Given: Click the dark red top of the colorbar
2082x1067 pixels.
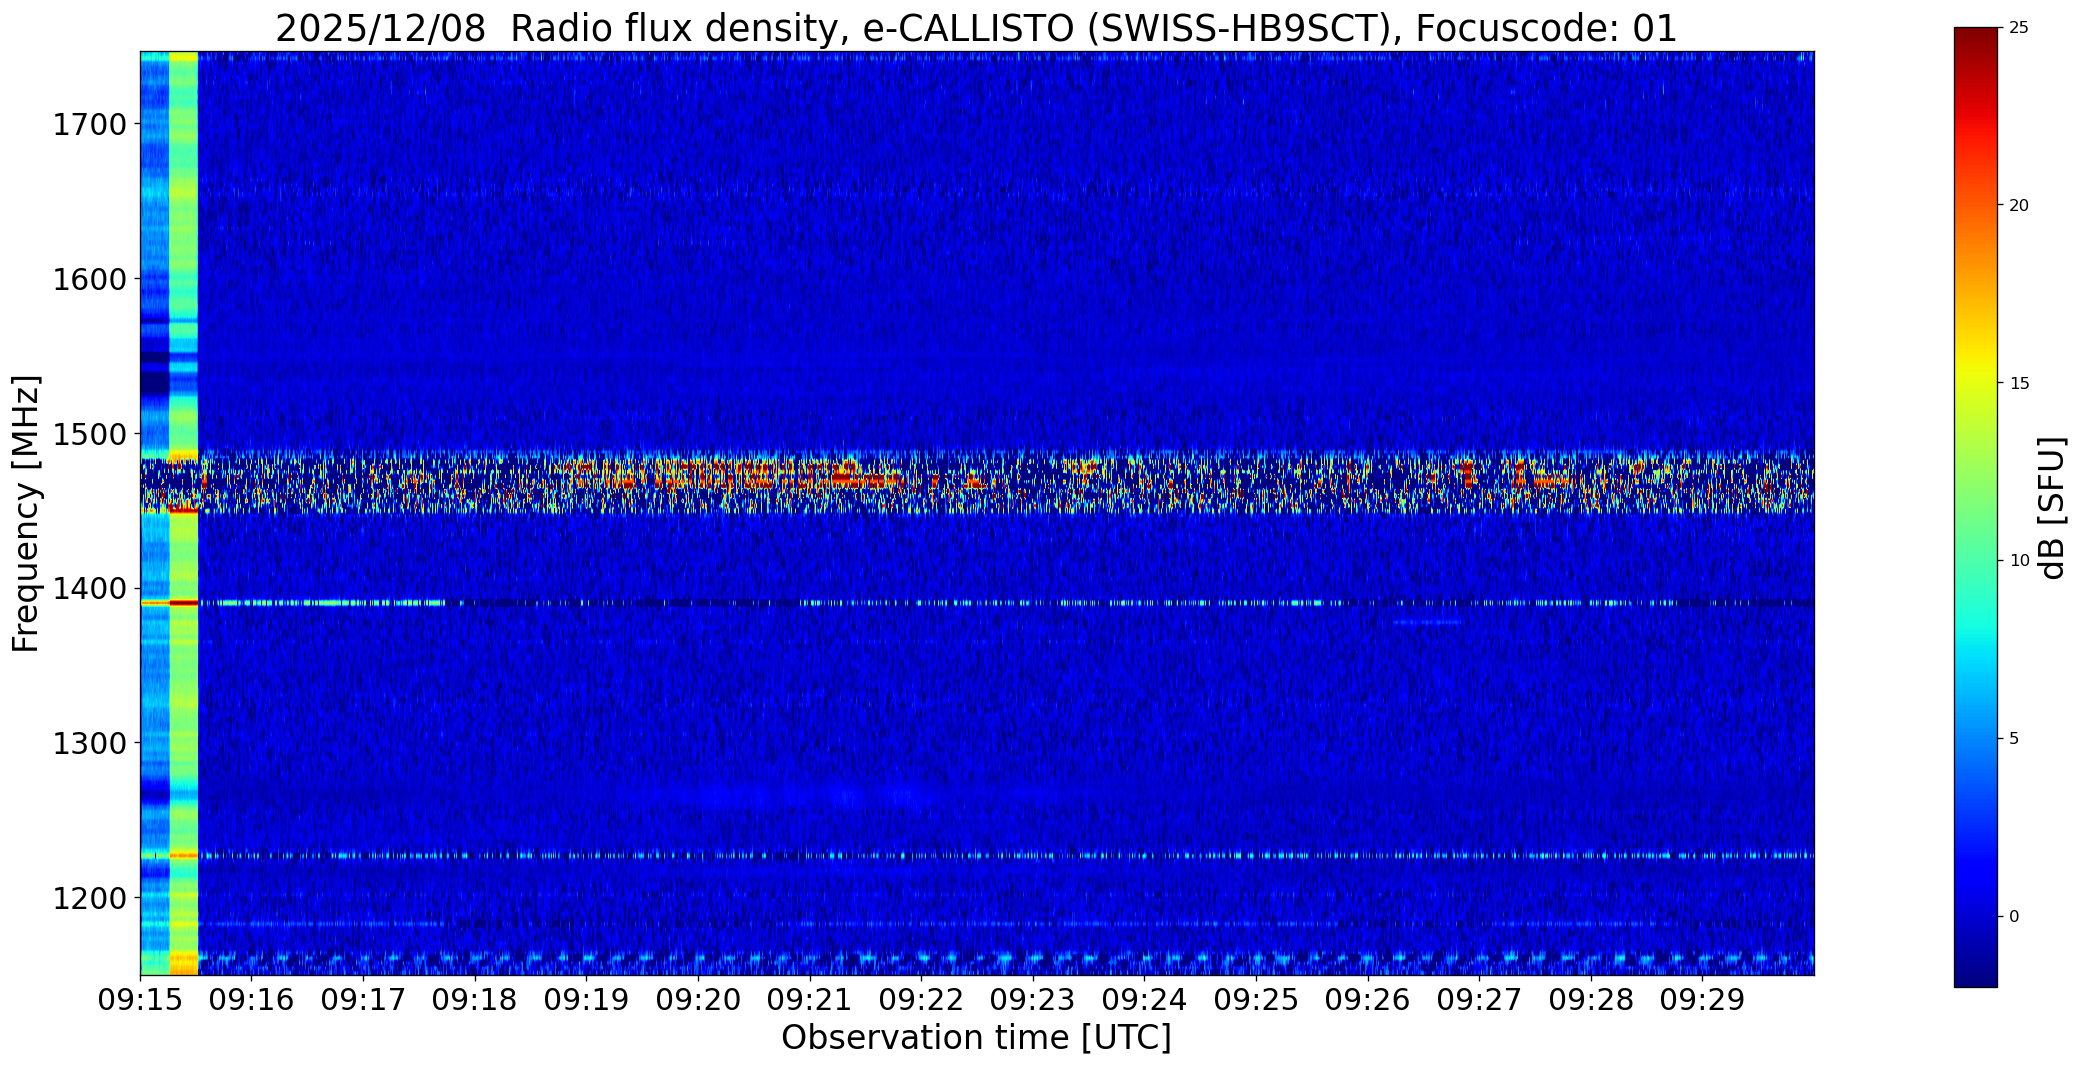Looking at the screenshot, I should click(1976, 45).
